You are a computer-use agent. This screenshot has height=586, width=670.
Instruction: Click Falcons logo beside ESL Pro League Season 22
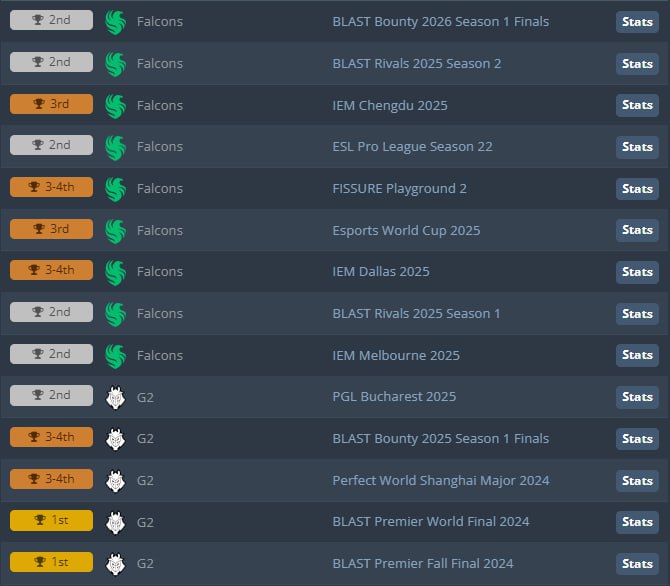115,147
